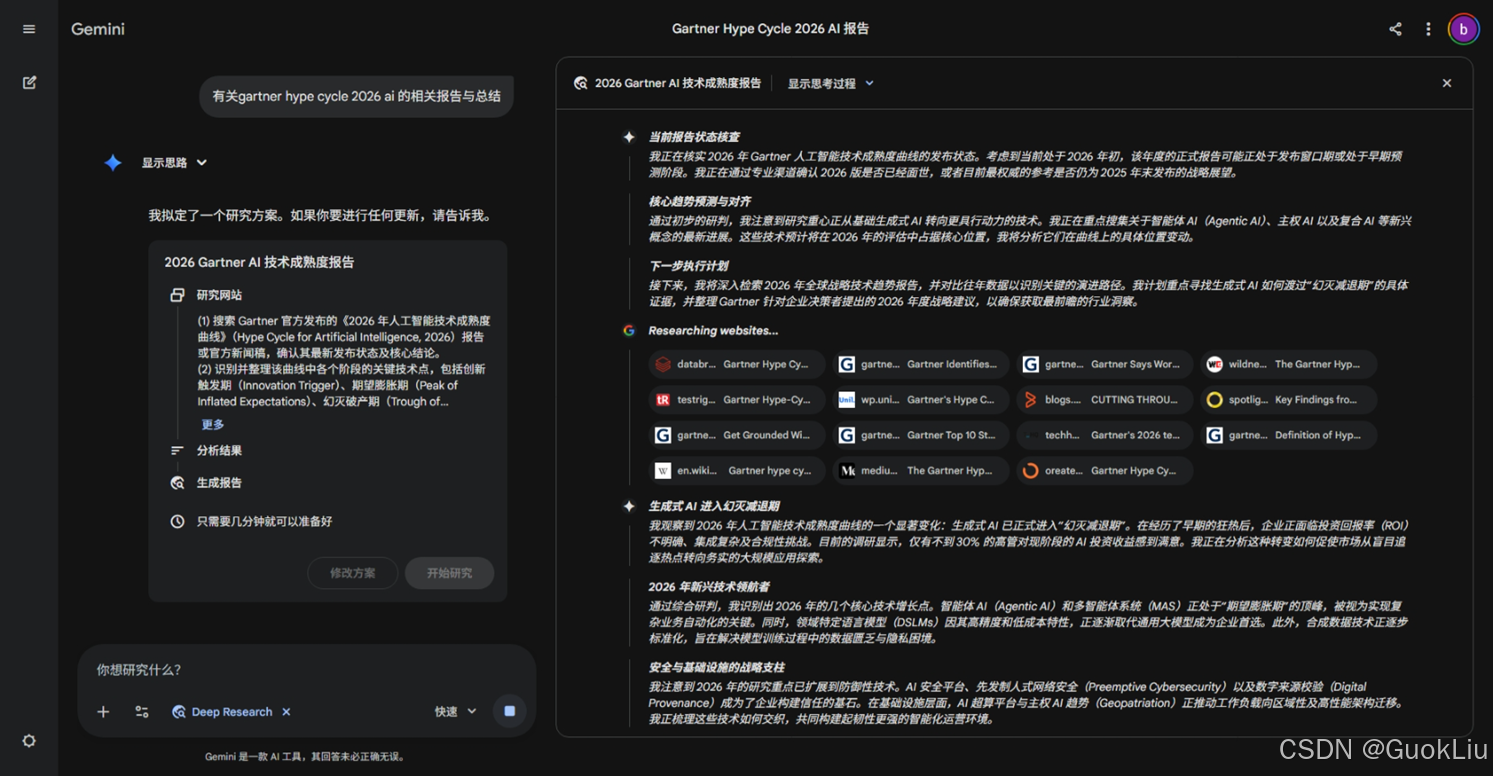Open the wildnet source chip
Image resolution: width=1493 pixels, height=776 pixels.
click(x=1288, y=364)
